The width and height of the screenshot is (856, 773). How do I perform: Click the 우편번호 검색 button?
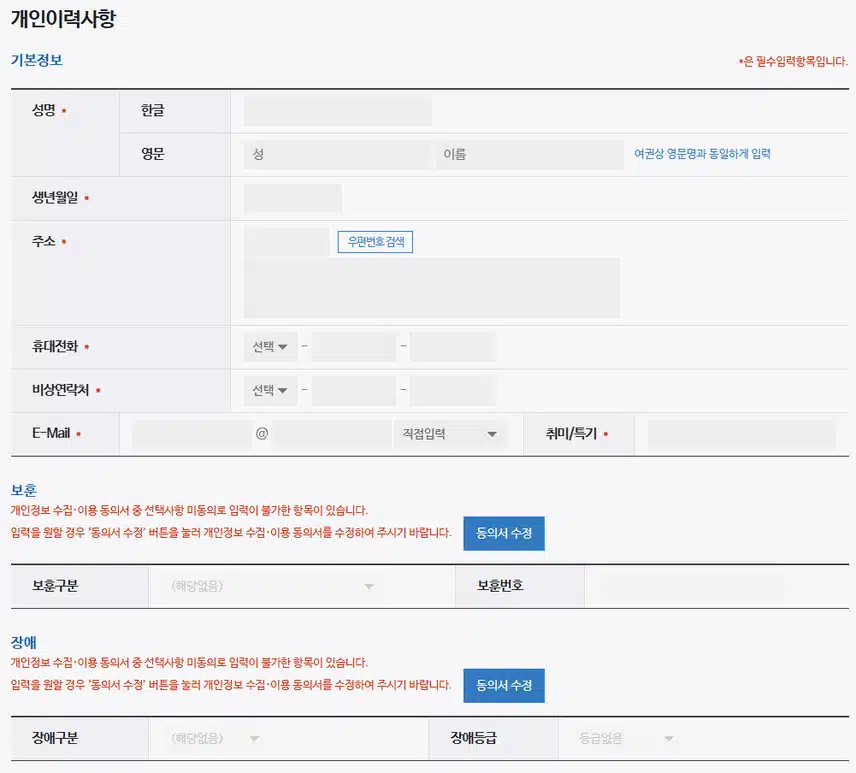coord(375,242)
